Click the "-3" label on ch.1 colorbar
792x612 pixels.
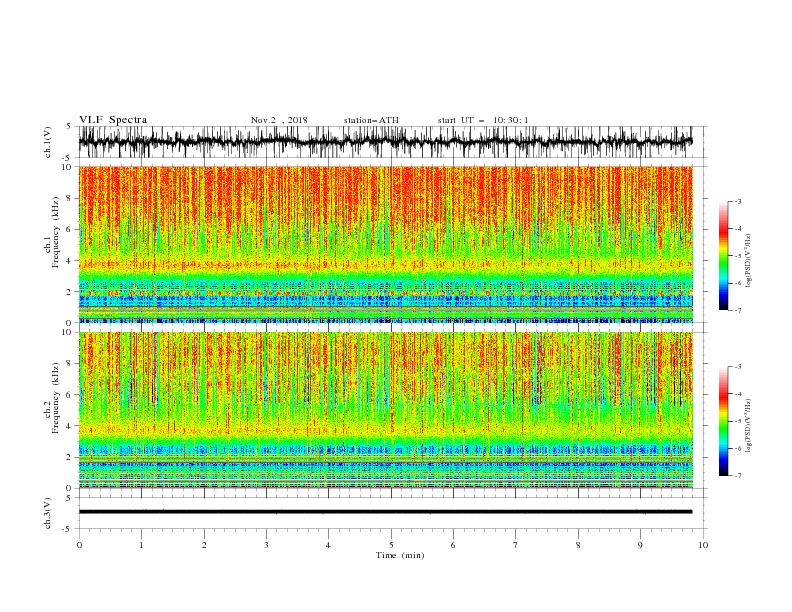738,201
